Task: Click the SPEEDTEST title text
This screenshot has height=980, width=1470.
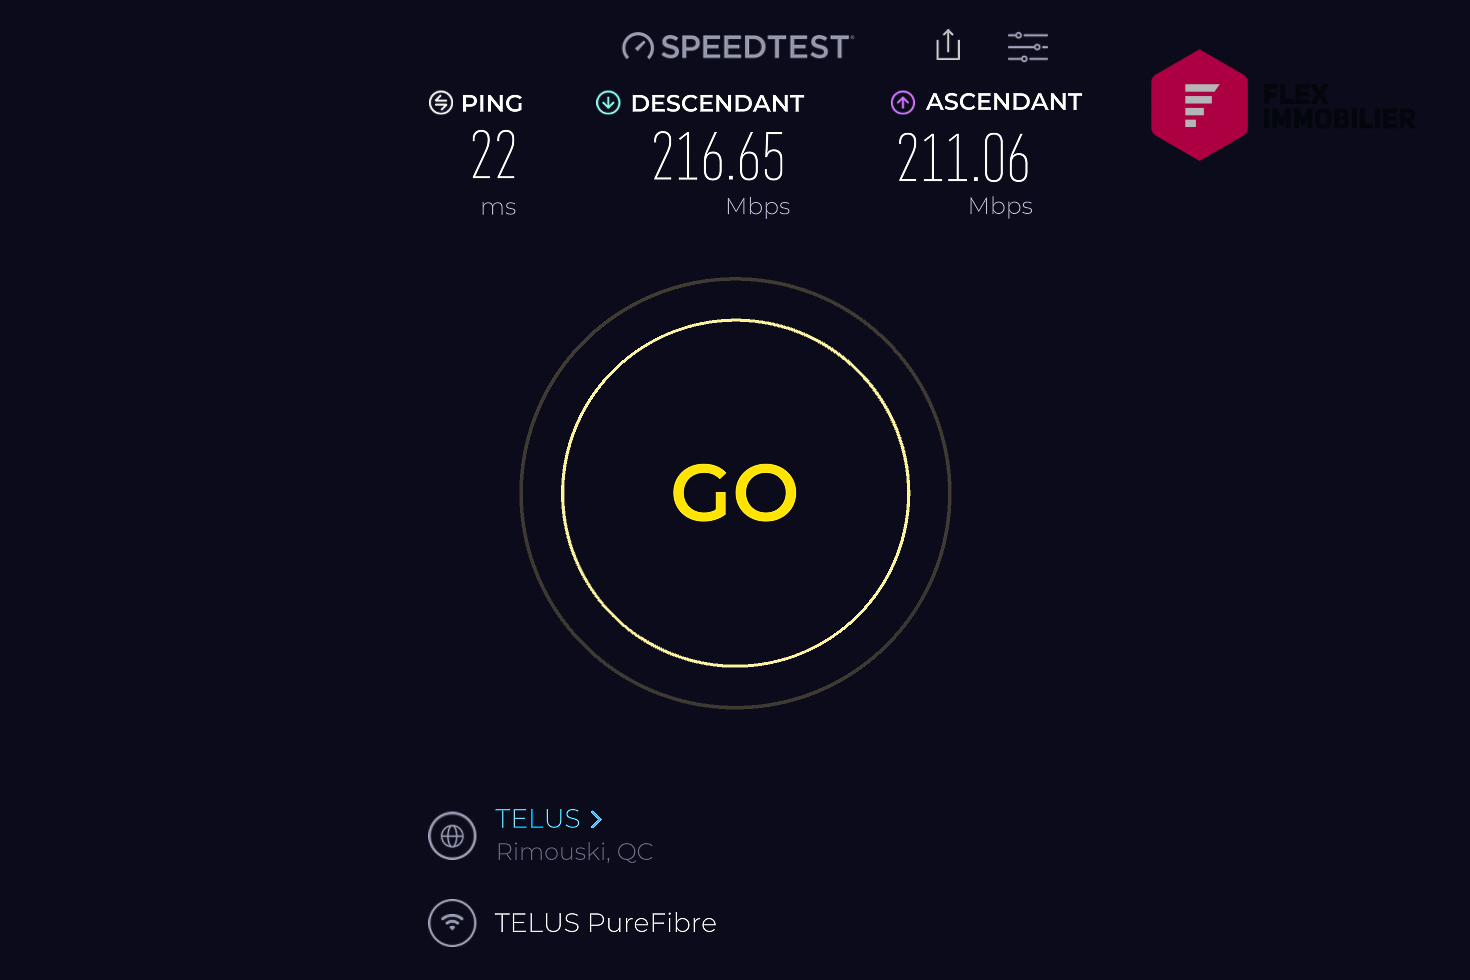Action: pyautogui.click(x=756, y=47)
